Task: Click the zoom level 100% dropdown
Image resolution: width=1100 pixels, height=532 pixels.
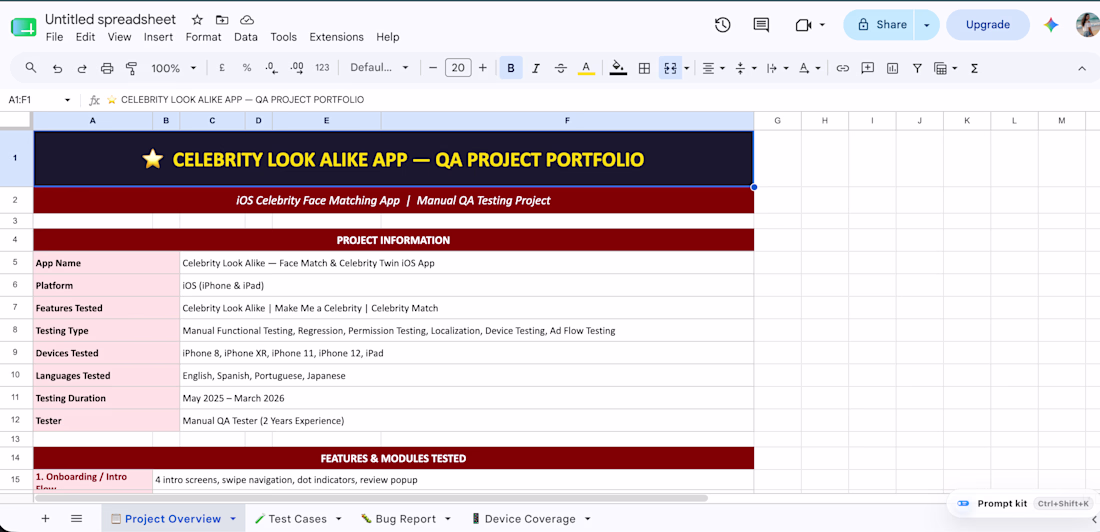Action: pos(173,68)
